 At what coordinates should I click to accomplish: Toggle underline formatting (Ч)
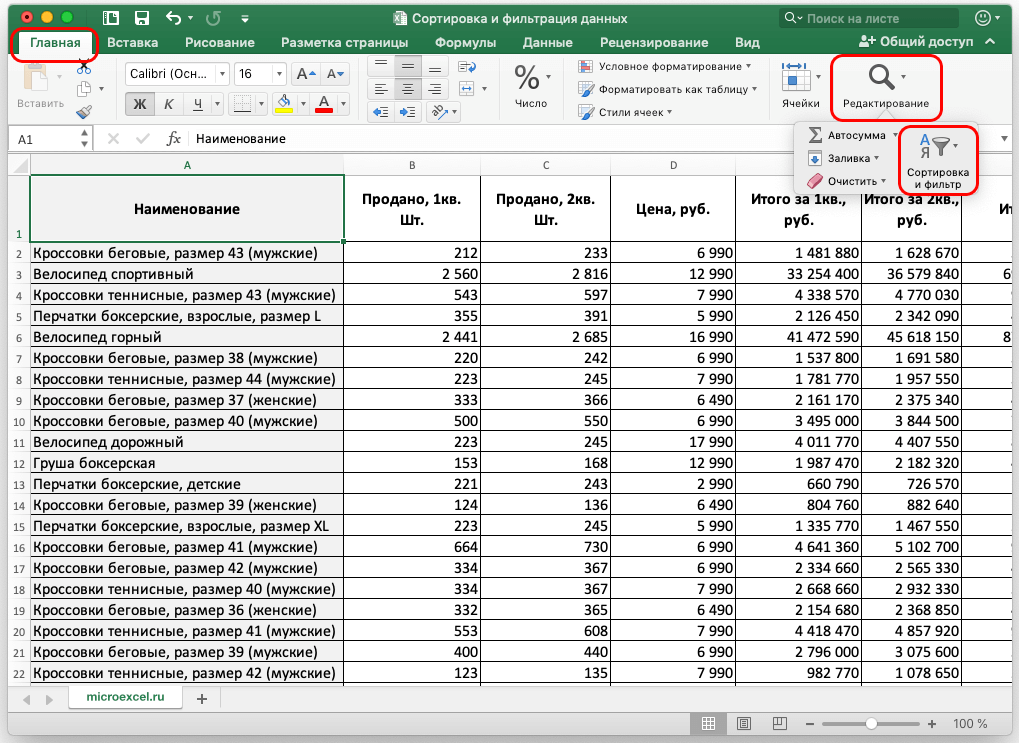(199, 104)
